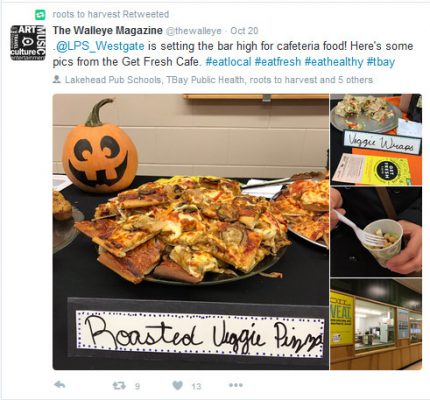Follow the #eatlocal hashtag

pyautogui.click(x=228, y=62)
